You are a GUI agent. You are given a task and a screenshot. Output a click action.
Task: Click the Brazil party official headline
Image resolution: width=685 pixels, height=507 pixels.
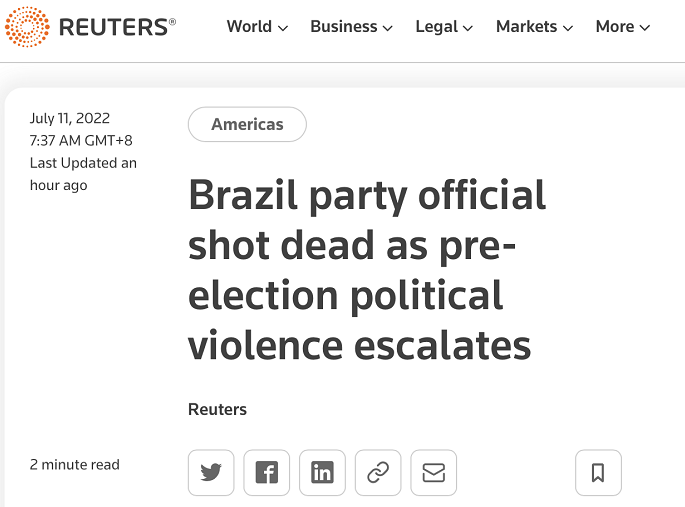point(367,270)
